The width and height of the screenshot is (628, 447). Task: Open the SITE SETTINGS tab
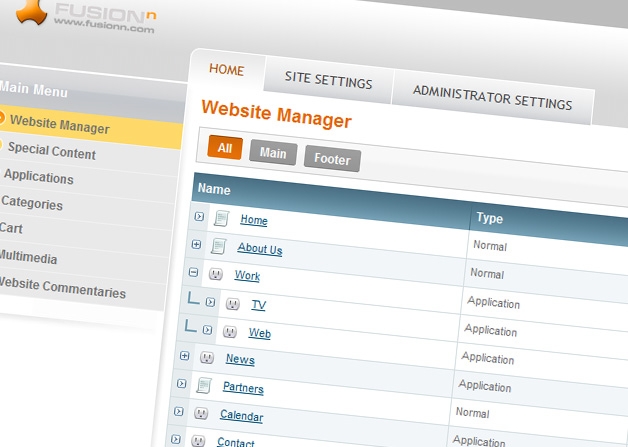328,80
